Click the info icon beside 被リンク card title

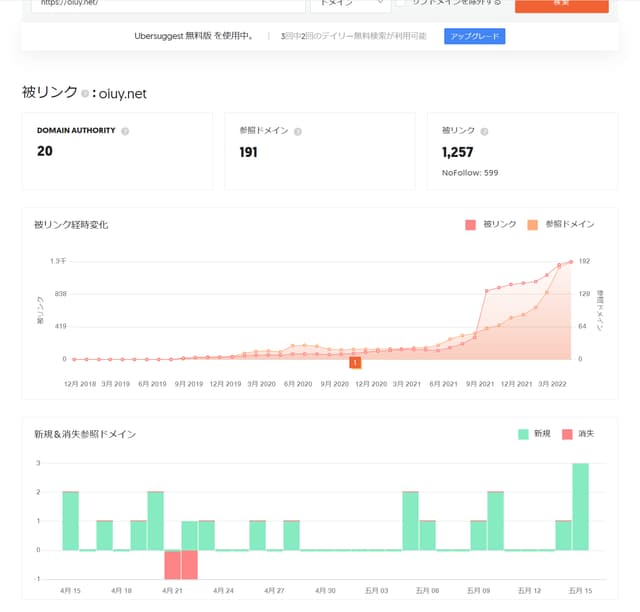tap(484, 131)
